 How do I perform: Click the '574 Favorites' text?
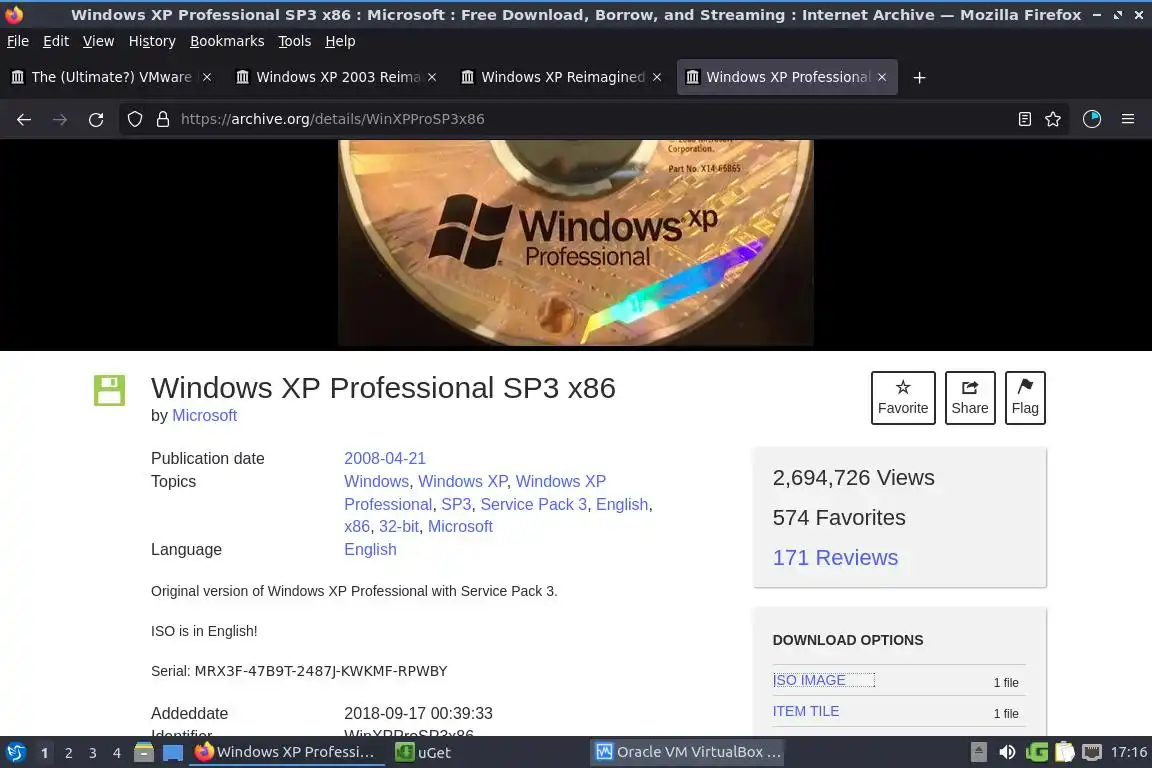[x=839, y=518]
